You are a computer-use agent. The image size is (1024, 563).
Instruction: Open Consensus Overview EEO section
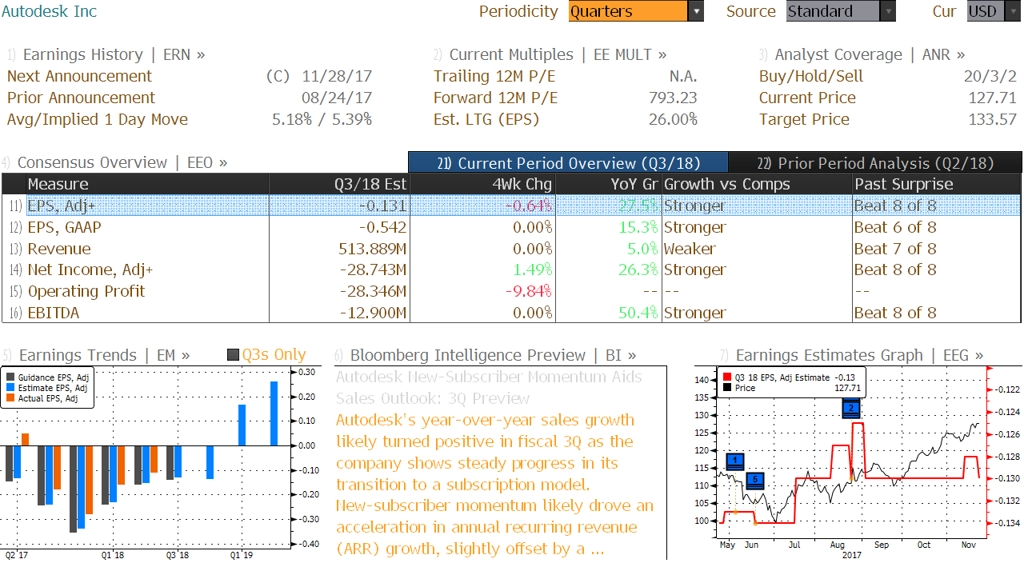coord(115,163)
